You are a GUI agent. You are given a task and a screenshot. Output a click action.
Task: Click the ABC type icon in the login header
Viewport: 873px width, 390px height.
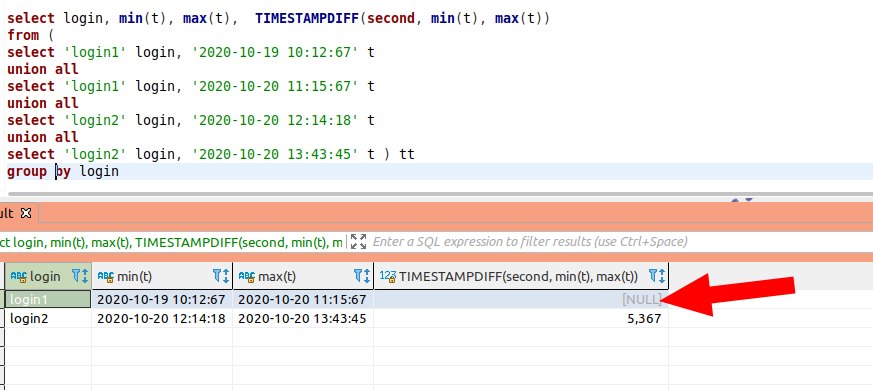pyautogui.click(x=18, y=276)
